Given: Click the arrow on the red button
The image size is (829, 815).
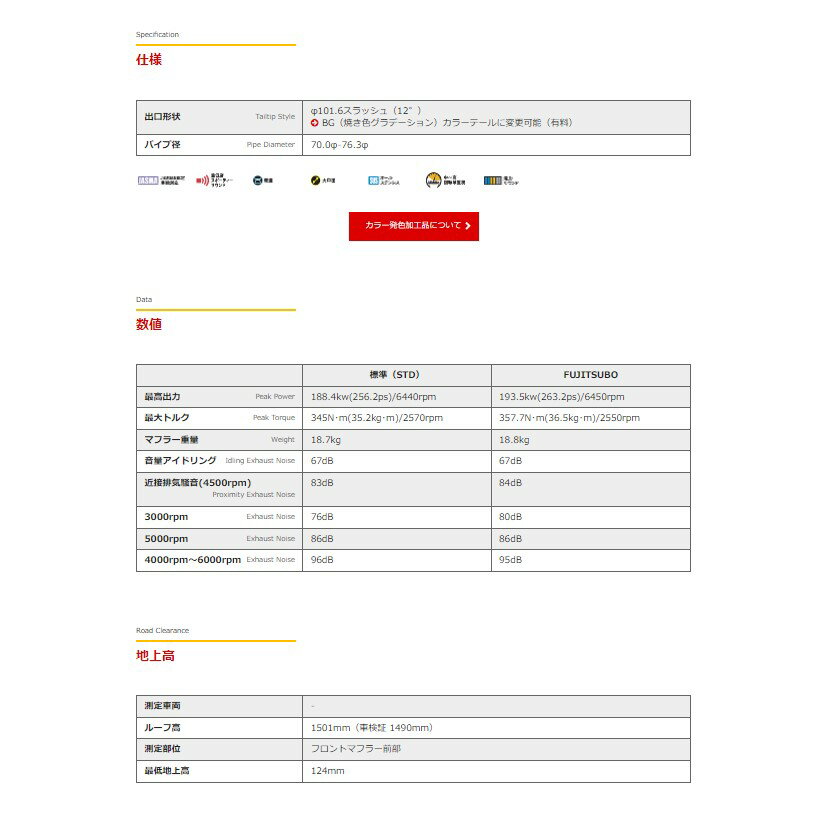Looking at the screenshot, I should (468, 226).
